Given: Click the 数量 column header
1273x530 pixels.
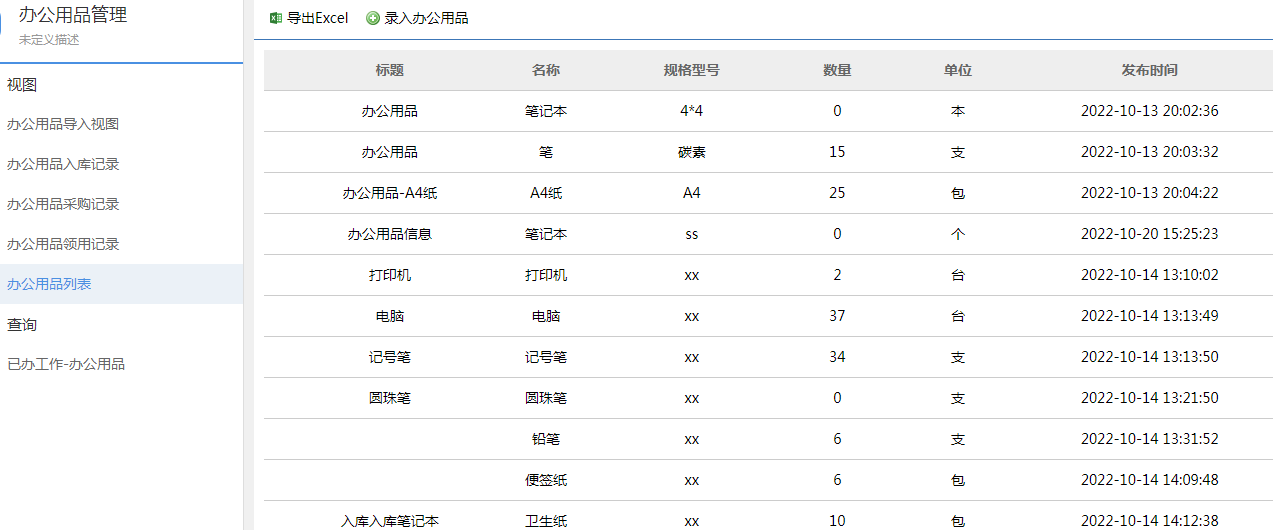Looking at the screenshot, I should (837, 70).
